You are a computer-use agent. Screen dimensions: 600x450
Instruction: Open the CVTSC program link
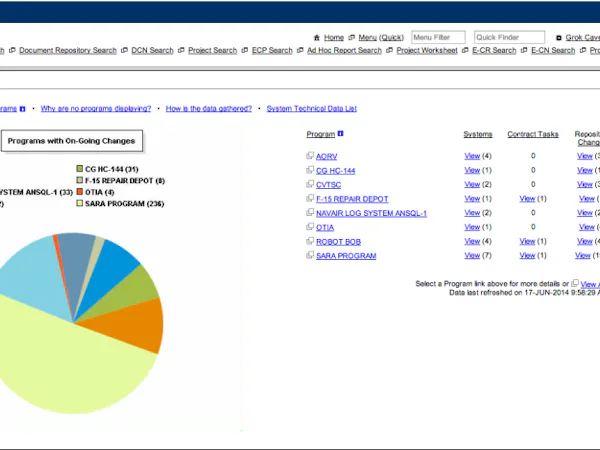pos(328,185)
